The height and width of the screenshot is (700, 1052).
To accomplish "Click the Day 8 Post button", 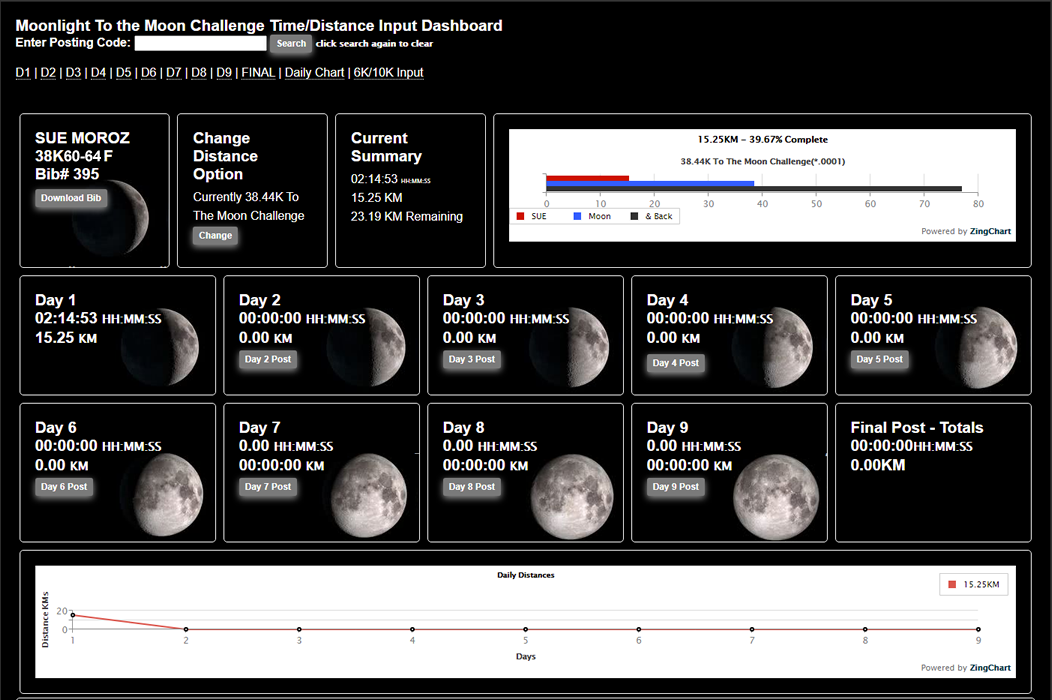I will coord(472,487).
